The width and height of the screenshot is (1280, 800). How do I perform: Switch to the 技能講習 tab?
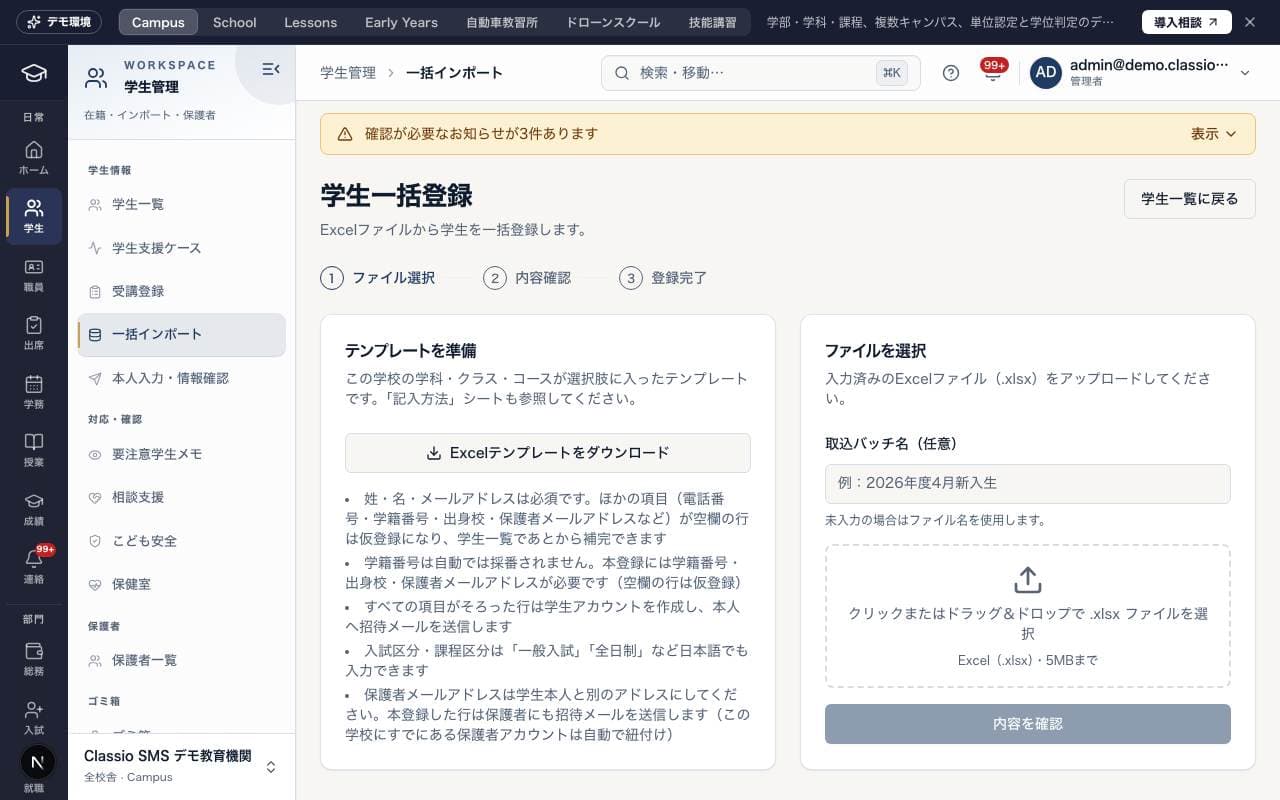click(712, 22)
